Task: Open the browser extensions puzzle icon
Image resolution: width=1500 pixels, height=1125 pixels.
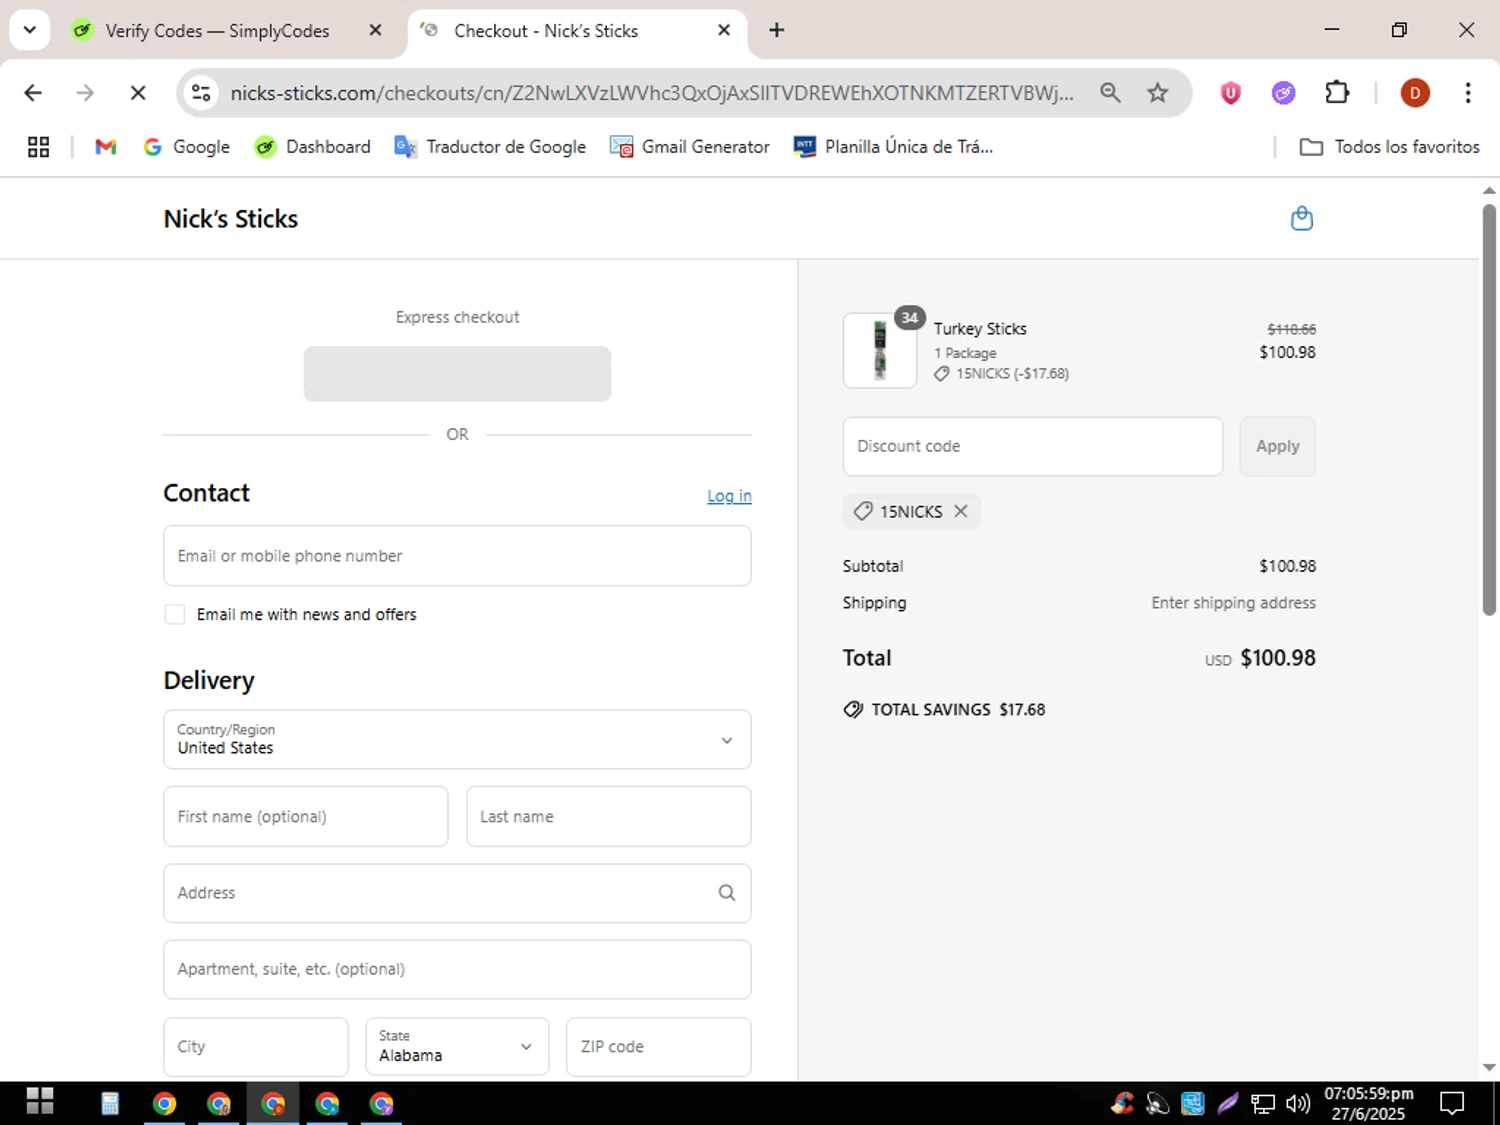Action: coord(1337,93)
